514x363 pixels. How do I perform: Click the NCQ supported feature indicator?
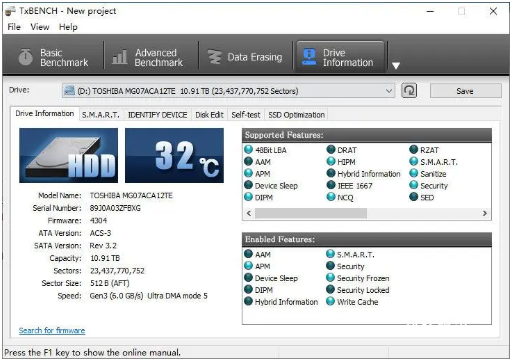coord(331,197)
